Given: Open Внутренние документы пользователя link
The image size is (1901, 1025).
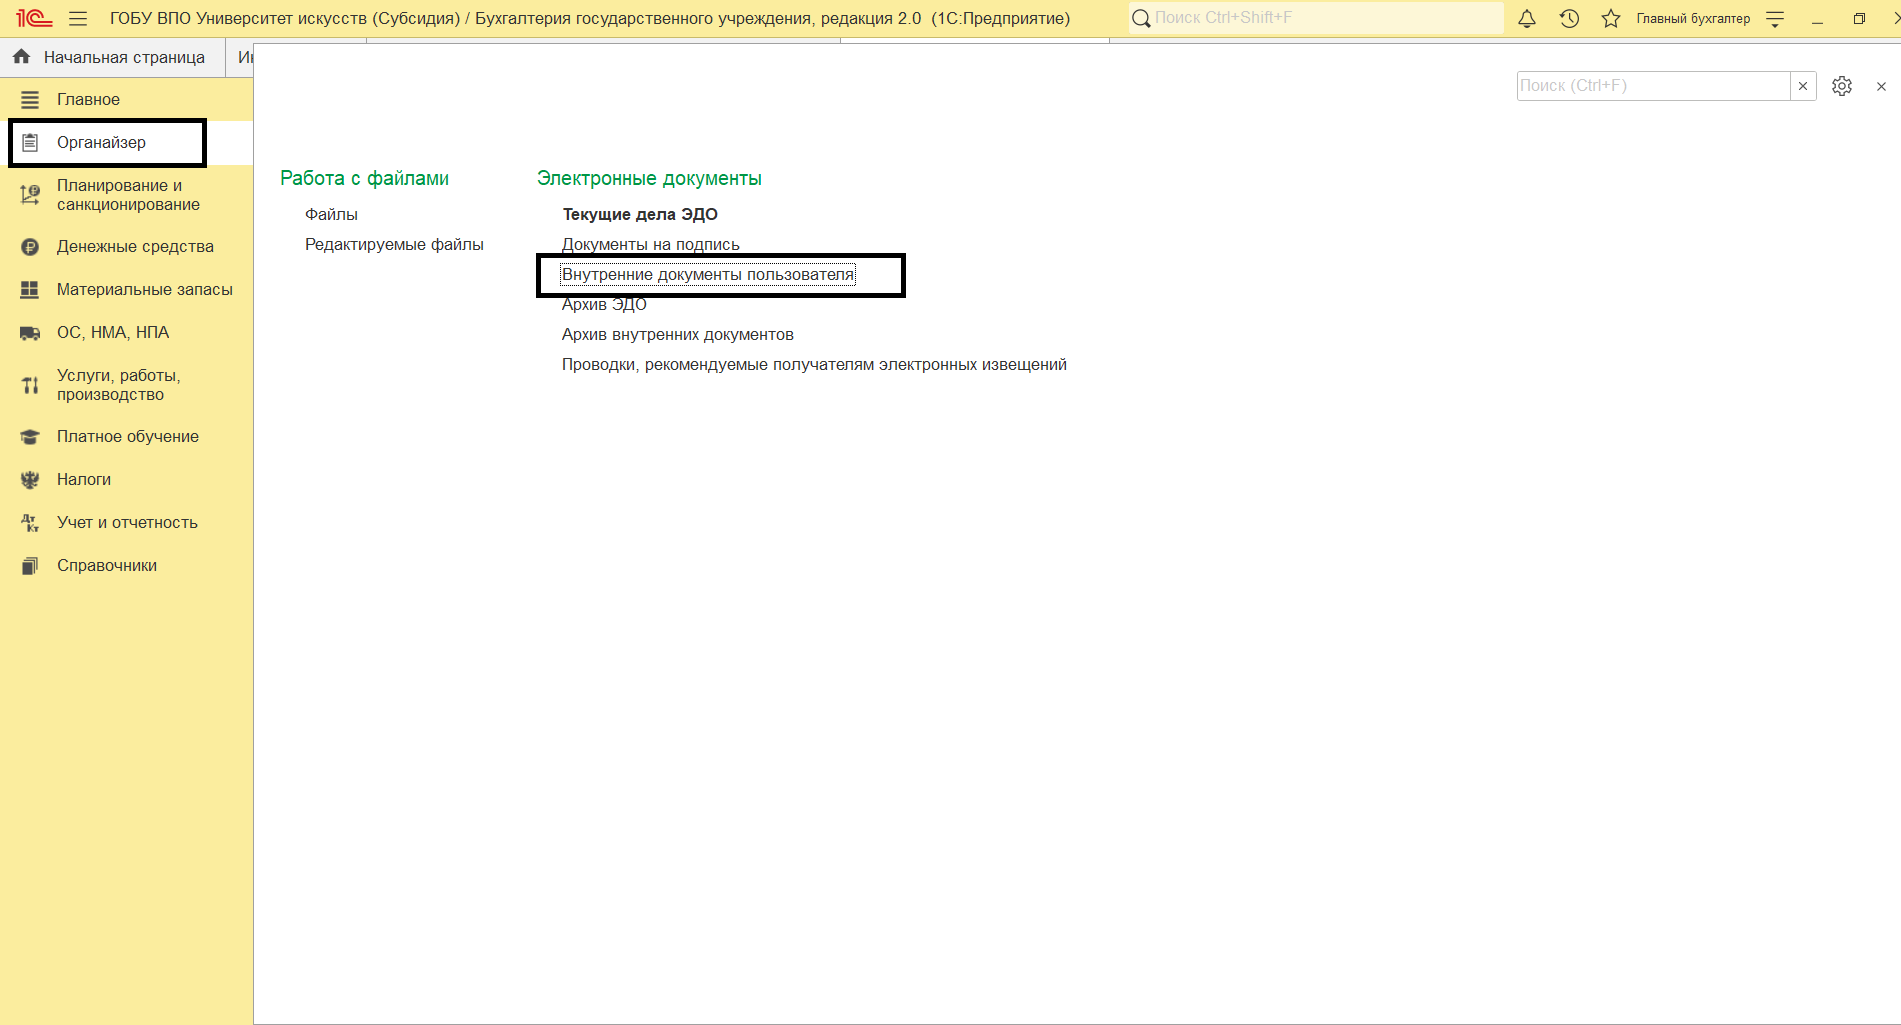Looking at the screenshot, I should (x=707, y=275).
